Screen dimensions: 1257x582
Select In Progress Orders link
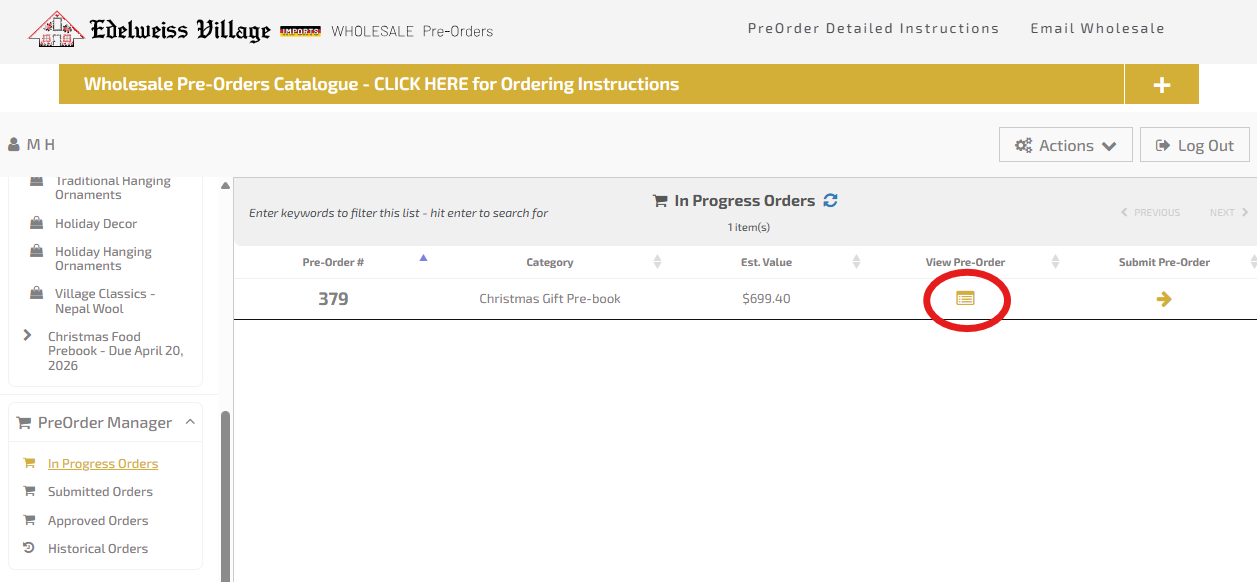point(103,463)
